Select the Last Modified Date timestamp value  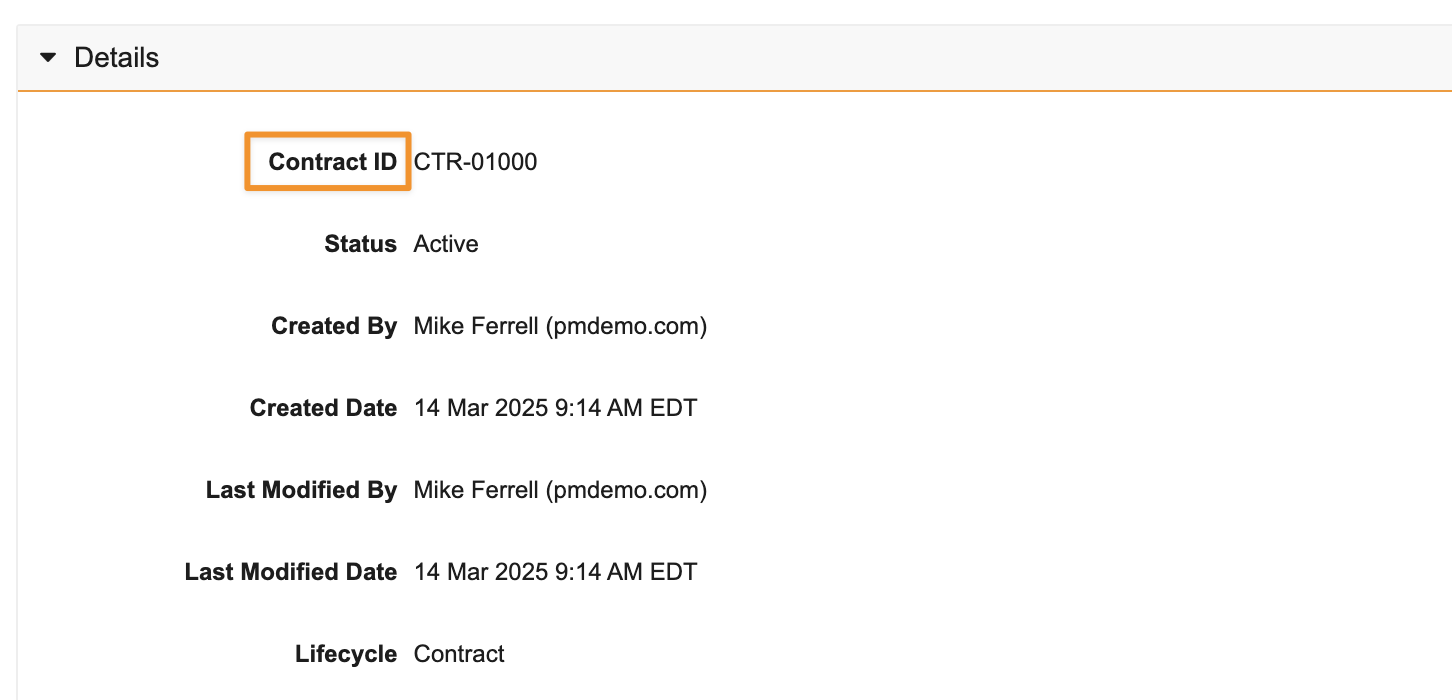click(555, 572)
